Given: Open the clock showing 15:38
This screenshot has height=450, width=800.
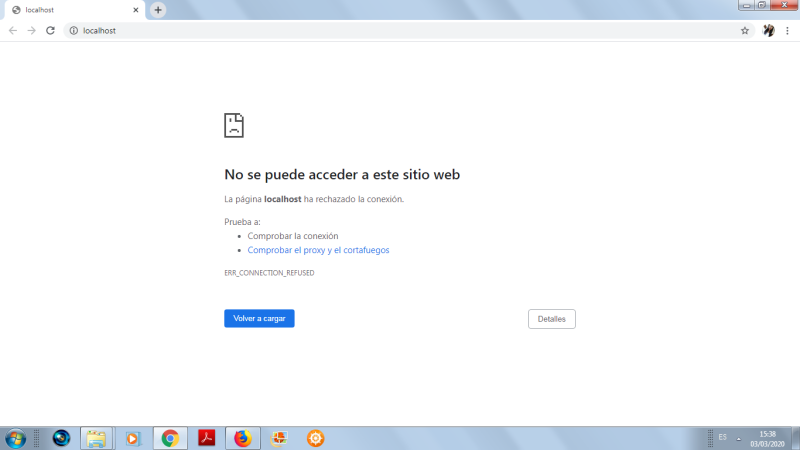Looking at the screenshot, I should (767, 439).
